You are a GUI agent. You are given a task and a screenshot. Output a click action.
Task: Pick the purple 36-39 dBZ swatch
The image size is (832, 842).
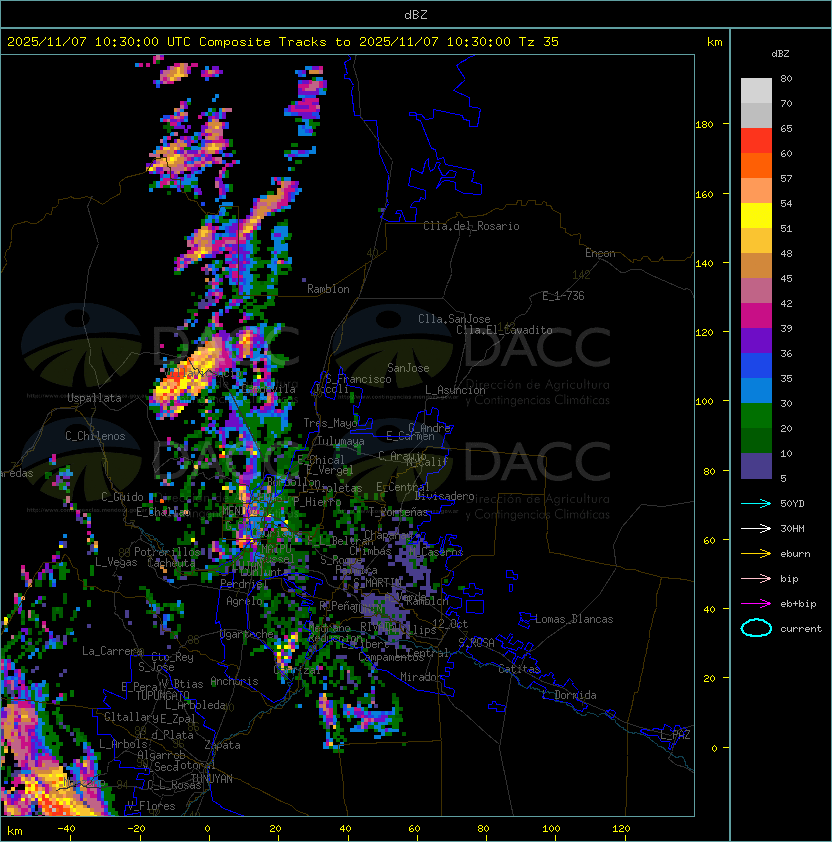756,341
